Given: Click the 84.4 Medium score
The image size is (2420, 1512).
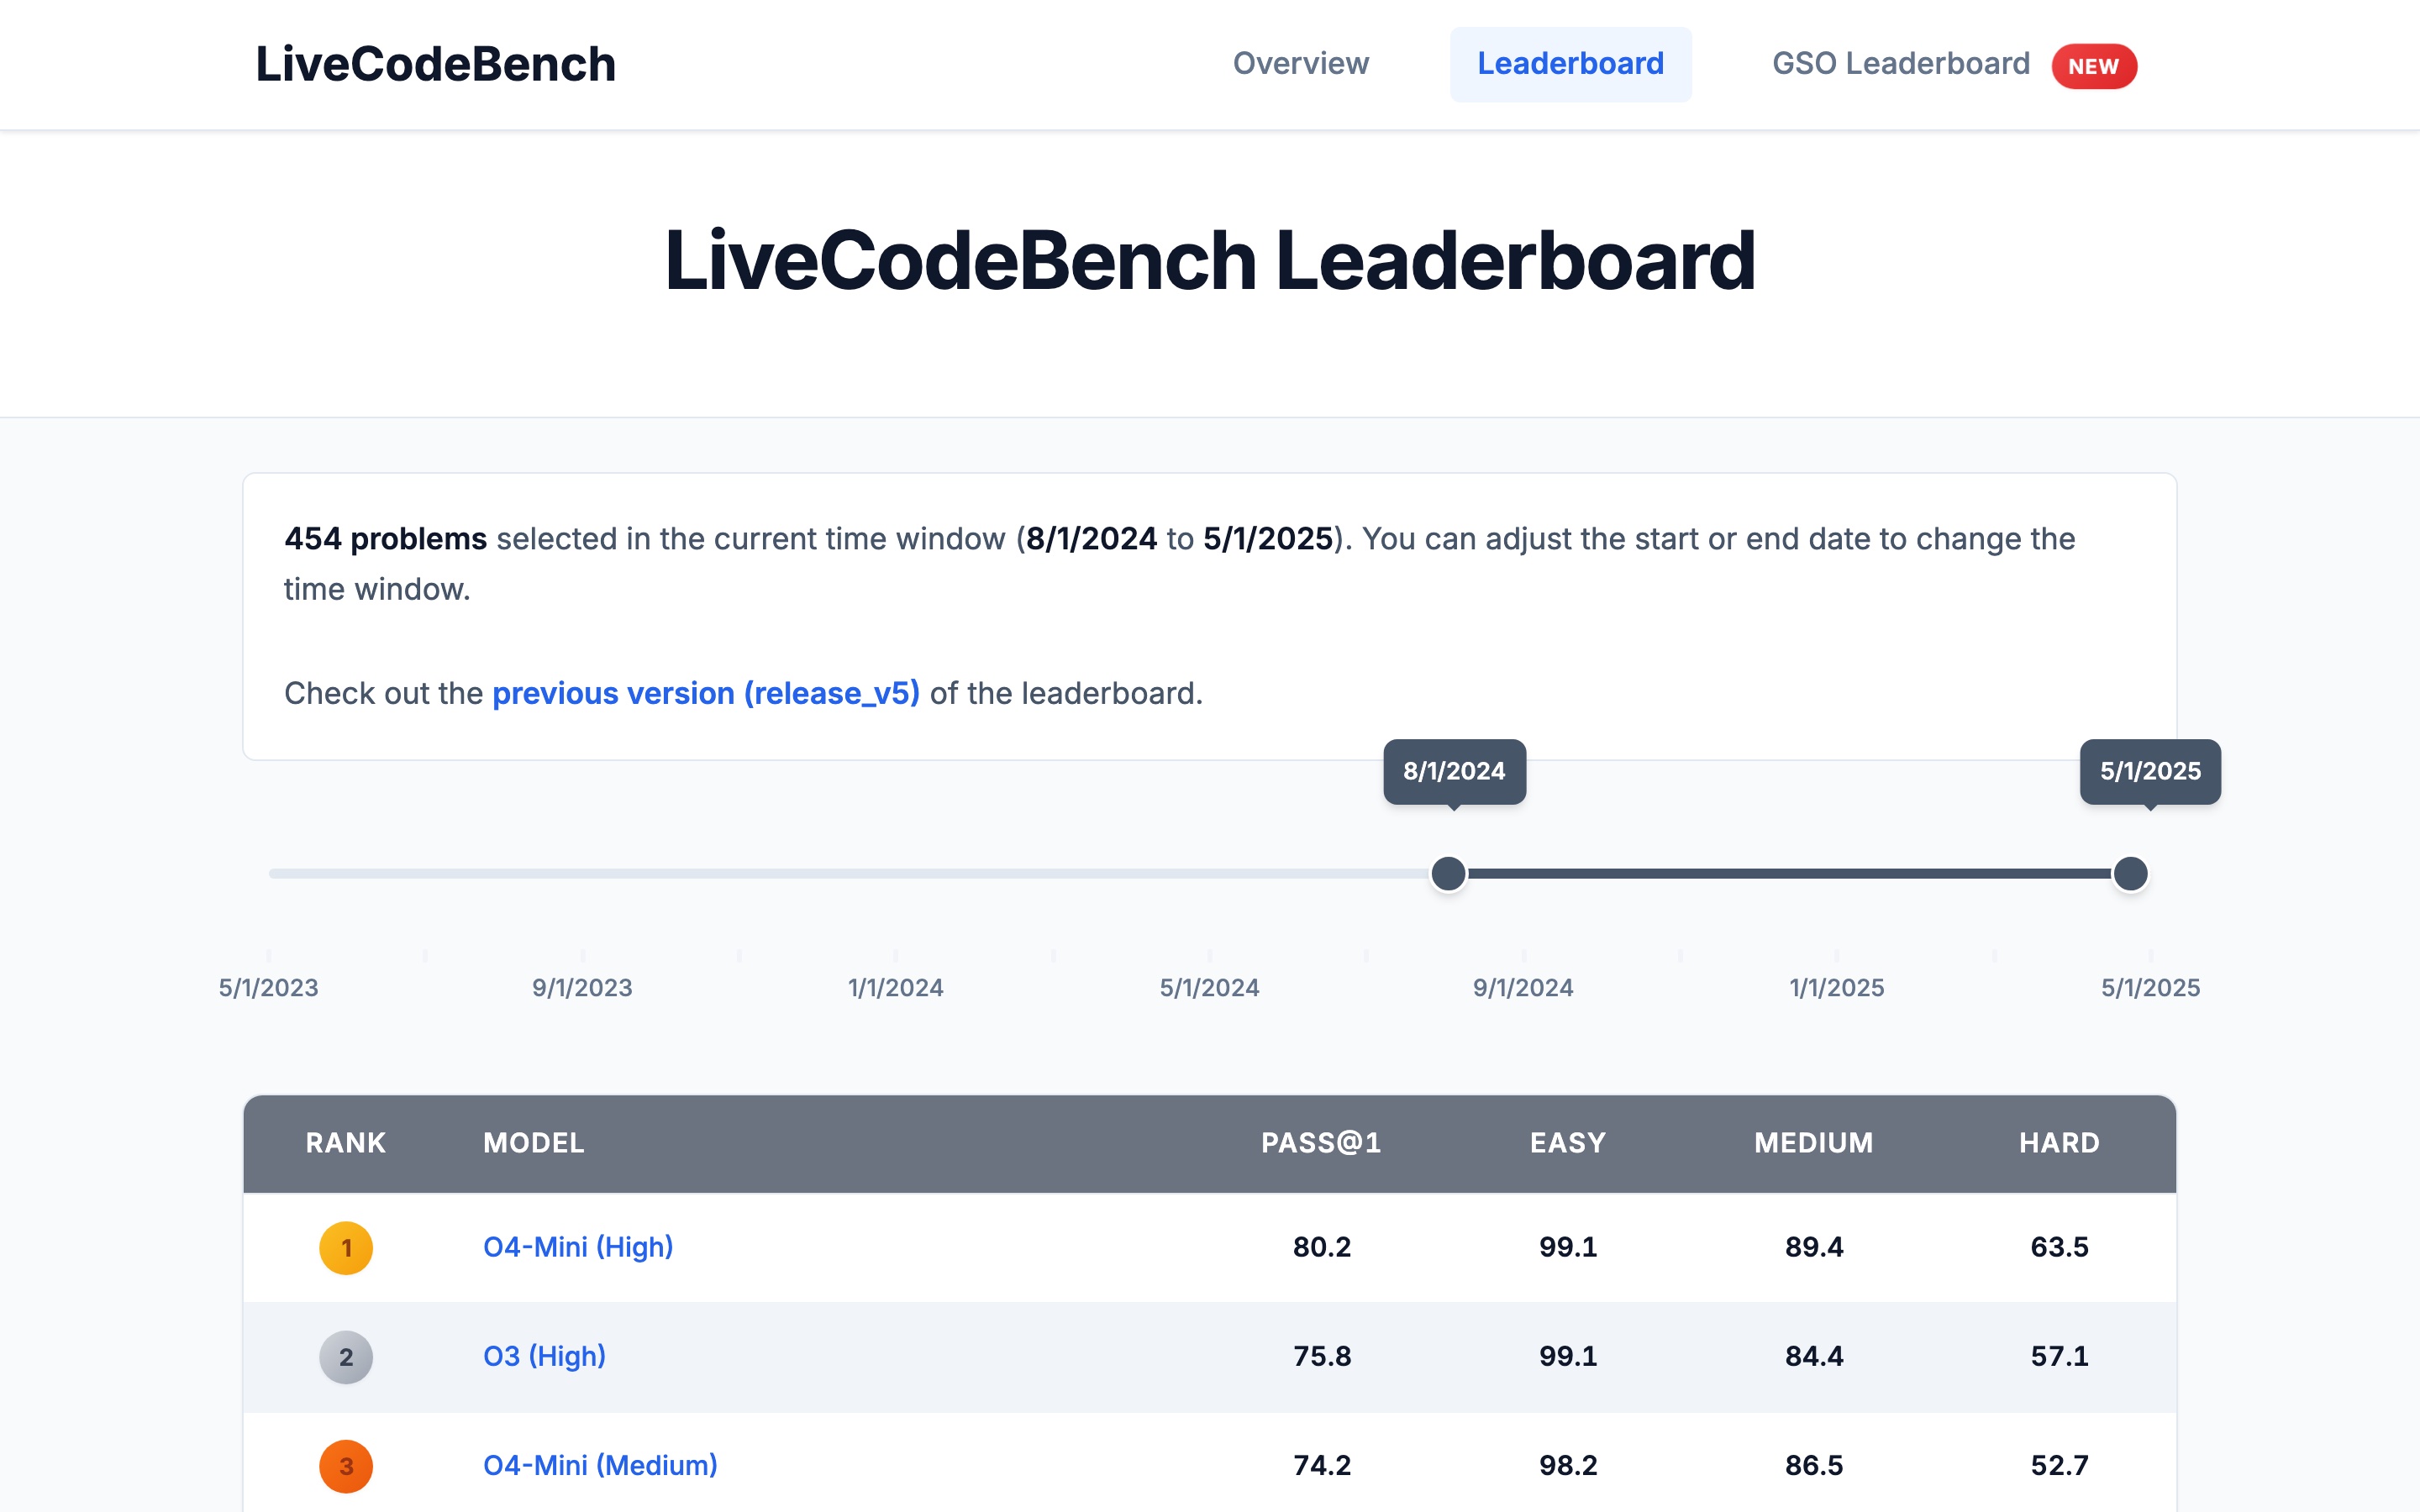Looking at the screenshot, I should tap(1814, 1356).
